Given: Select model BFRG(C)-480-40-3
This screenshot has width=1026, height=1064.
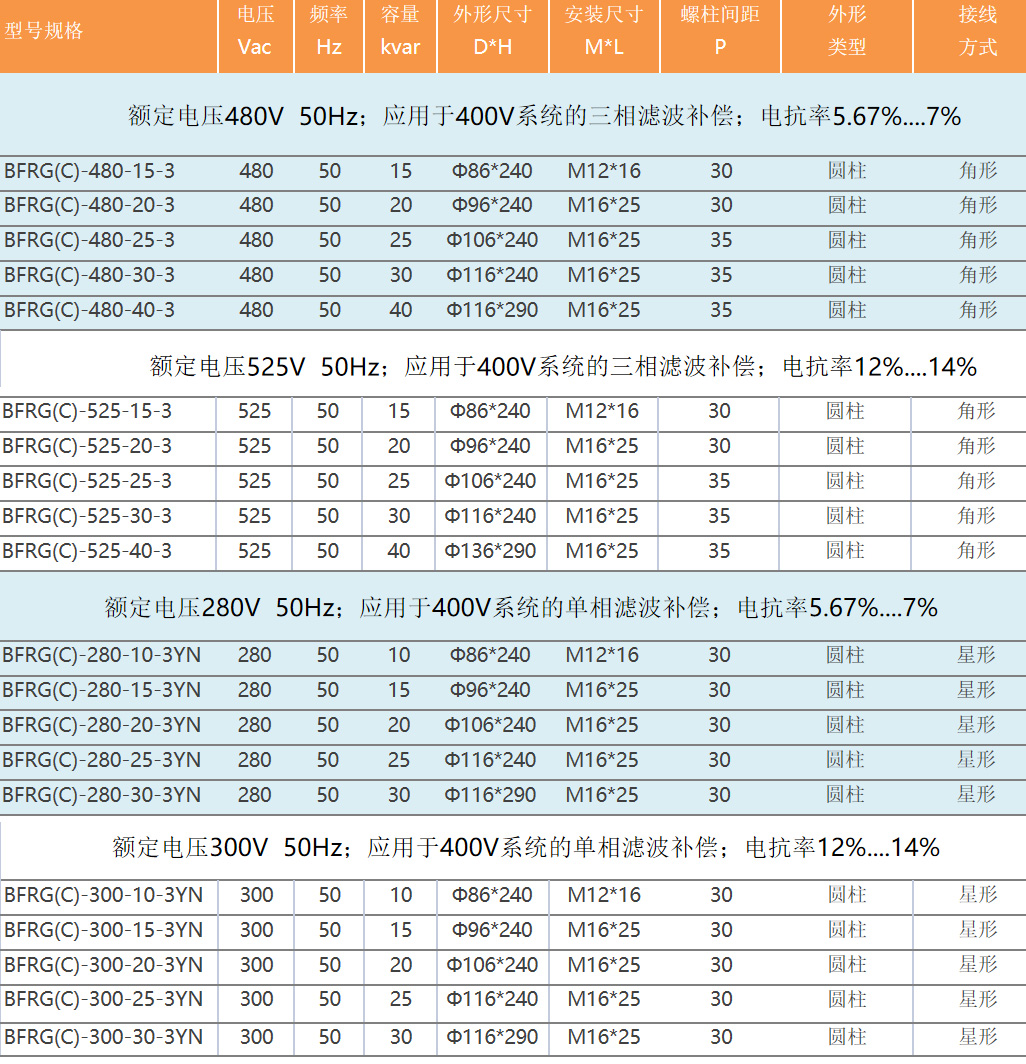Looking at the screenshot, I should (x=89, y=310).
